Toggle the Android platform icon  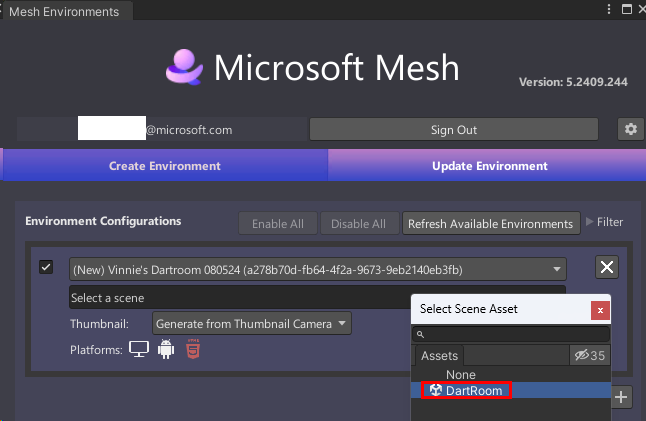tap(166, 349)
